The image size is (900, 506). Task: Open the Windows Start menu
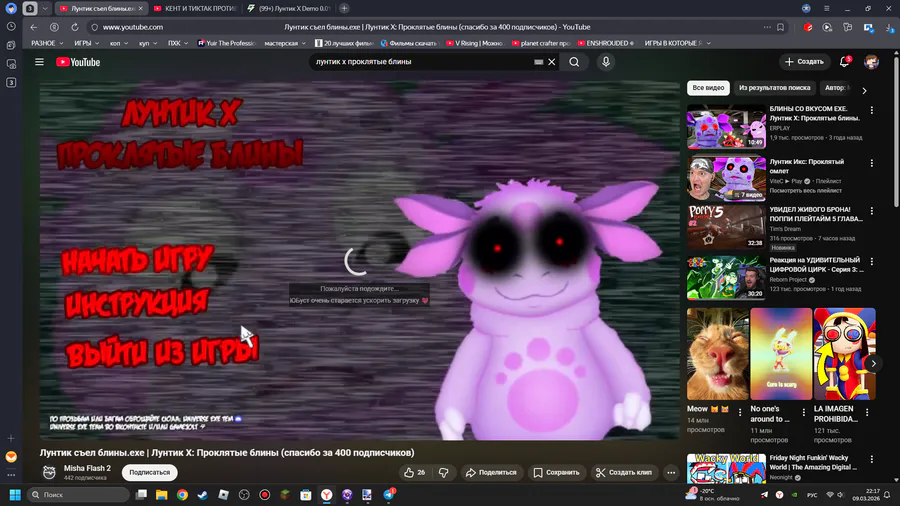tap(15, 495)
